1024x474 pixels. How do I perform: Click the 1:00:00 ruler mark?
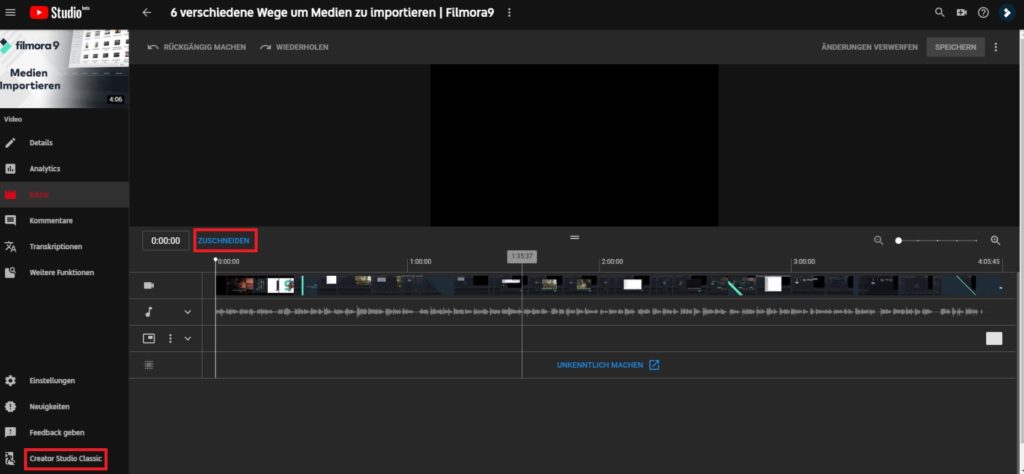click(x=420, y=261)
